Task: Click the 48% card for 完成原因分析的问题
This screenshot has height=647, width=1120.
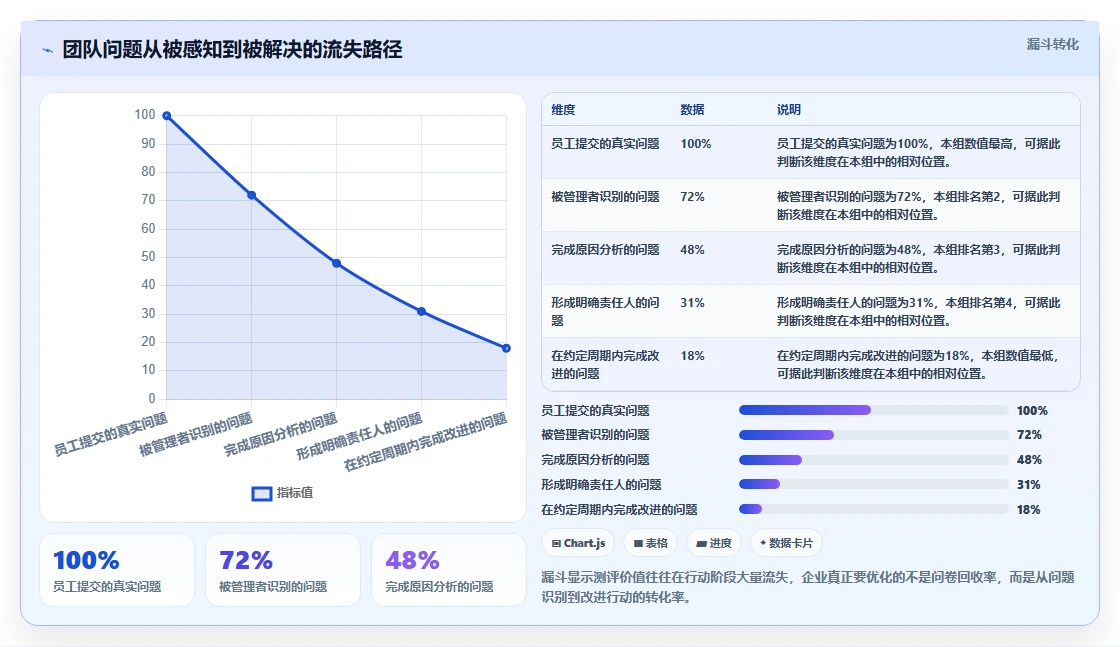Action: coord(449,570)
